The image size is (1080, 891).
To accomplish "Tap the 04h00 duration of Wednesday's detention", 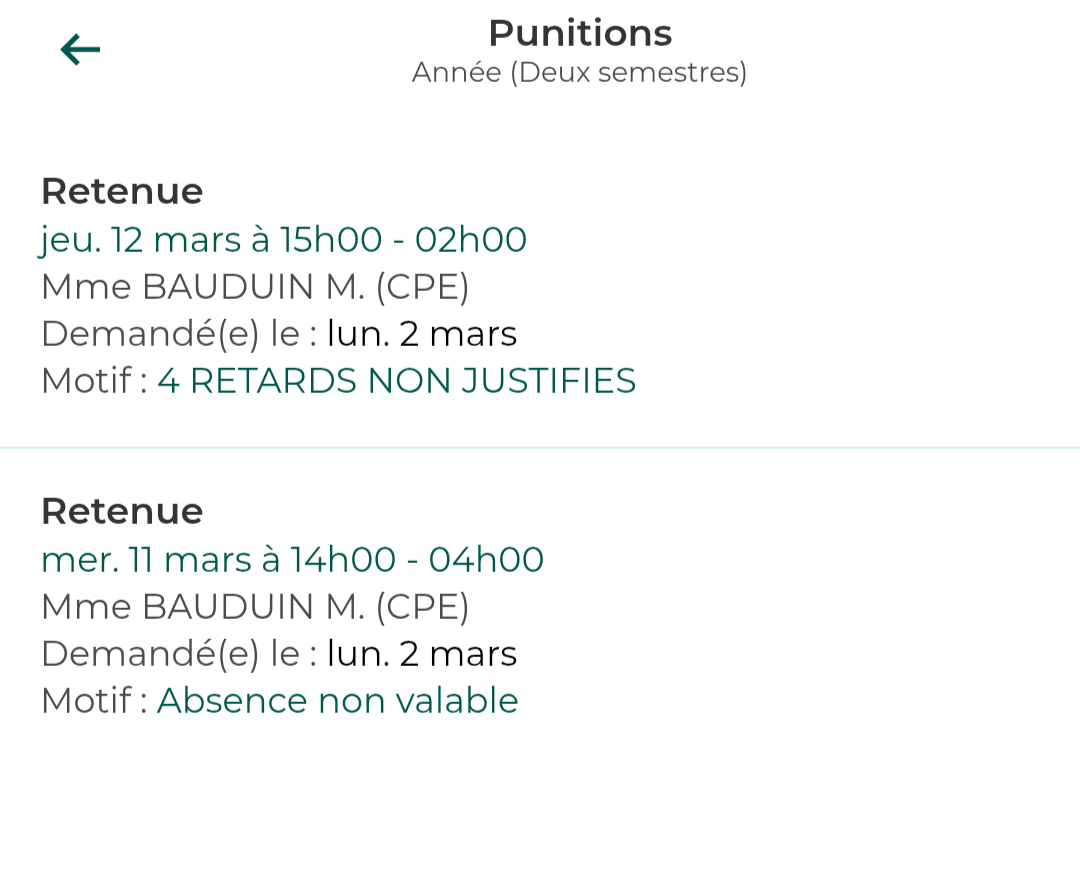I will tap(486, 560).
